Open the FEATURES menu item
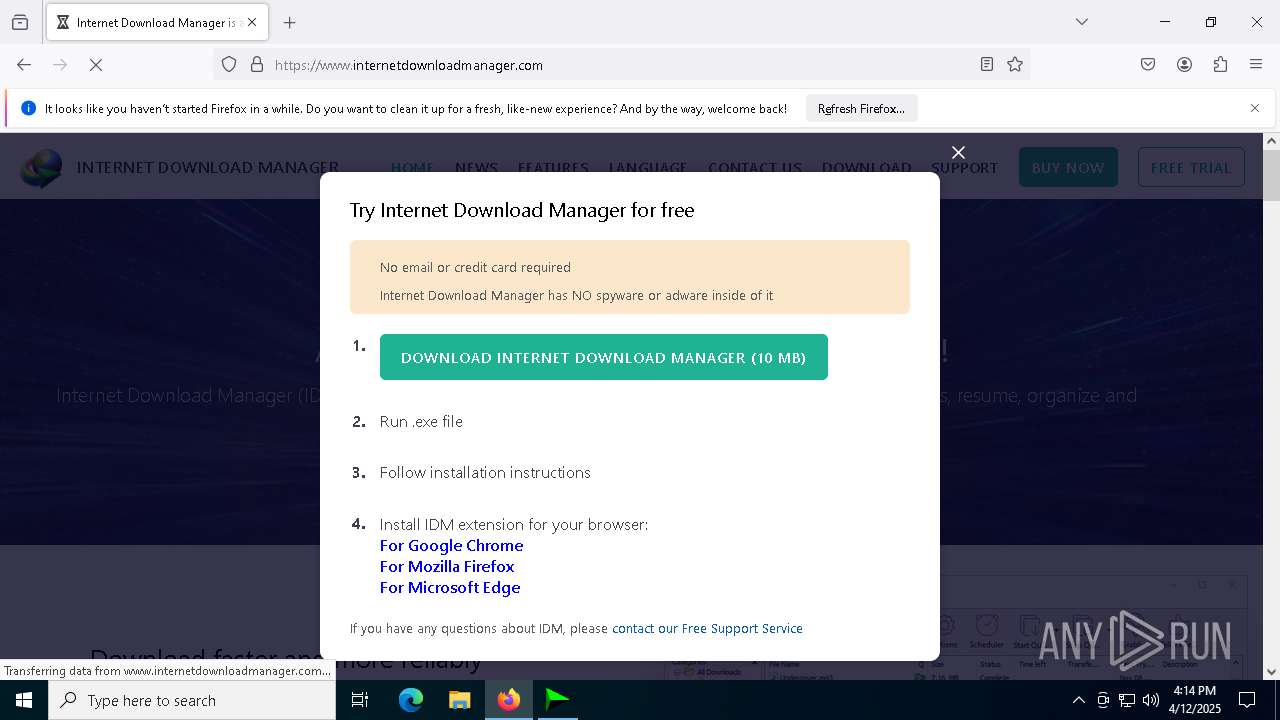 [553, 167]
